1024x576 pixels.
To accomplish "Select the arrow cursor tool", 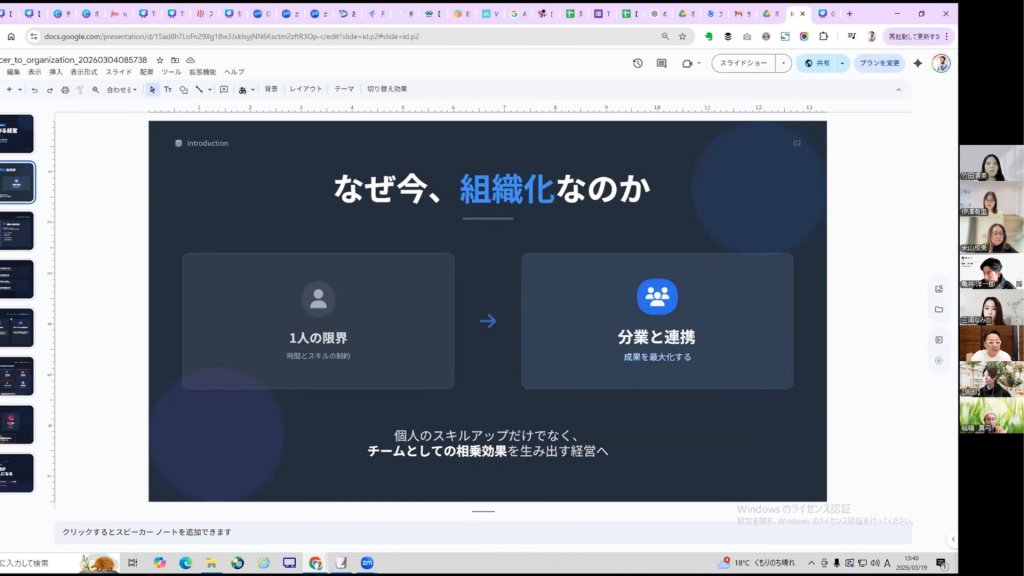I will point(153,89).
